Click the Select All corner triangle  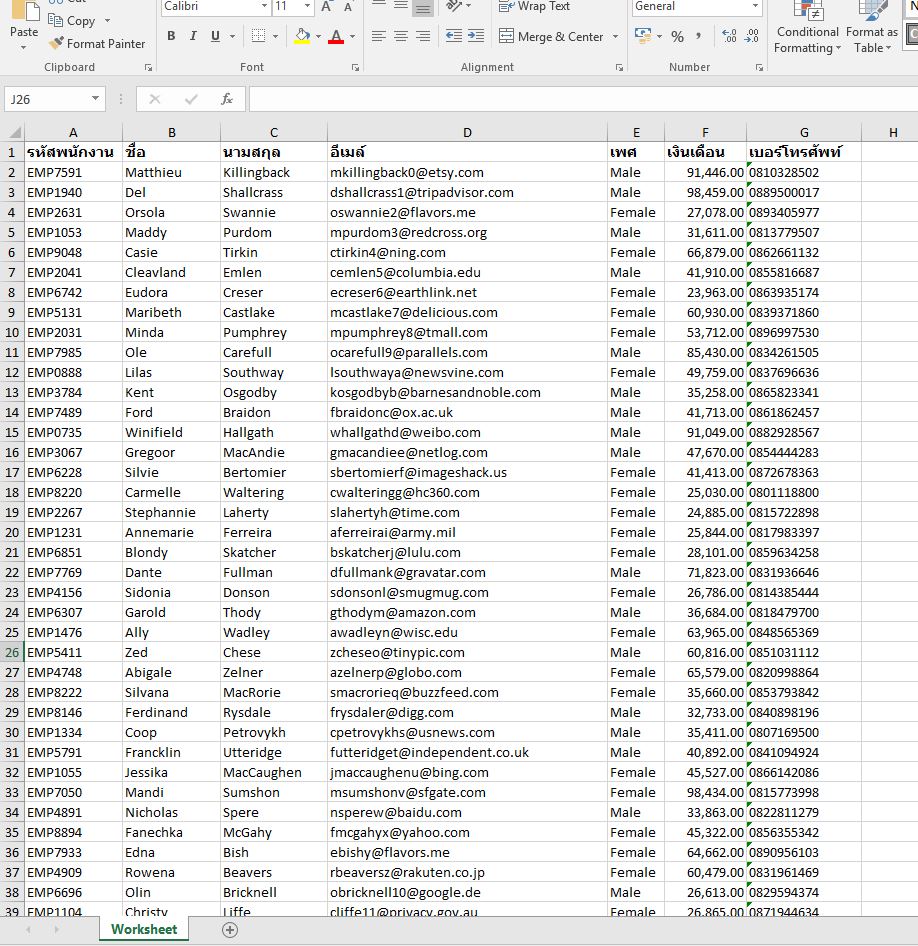pos(13,132)
